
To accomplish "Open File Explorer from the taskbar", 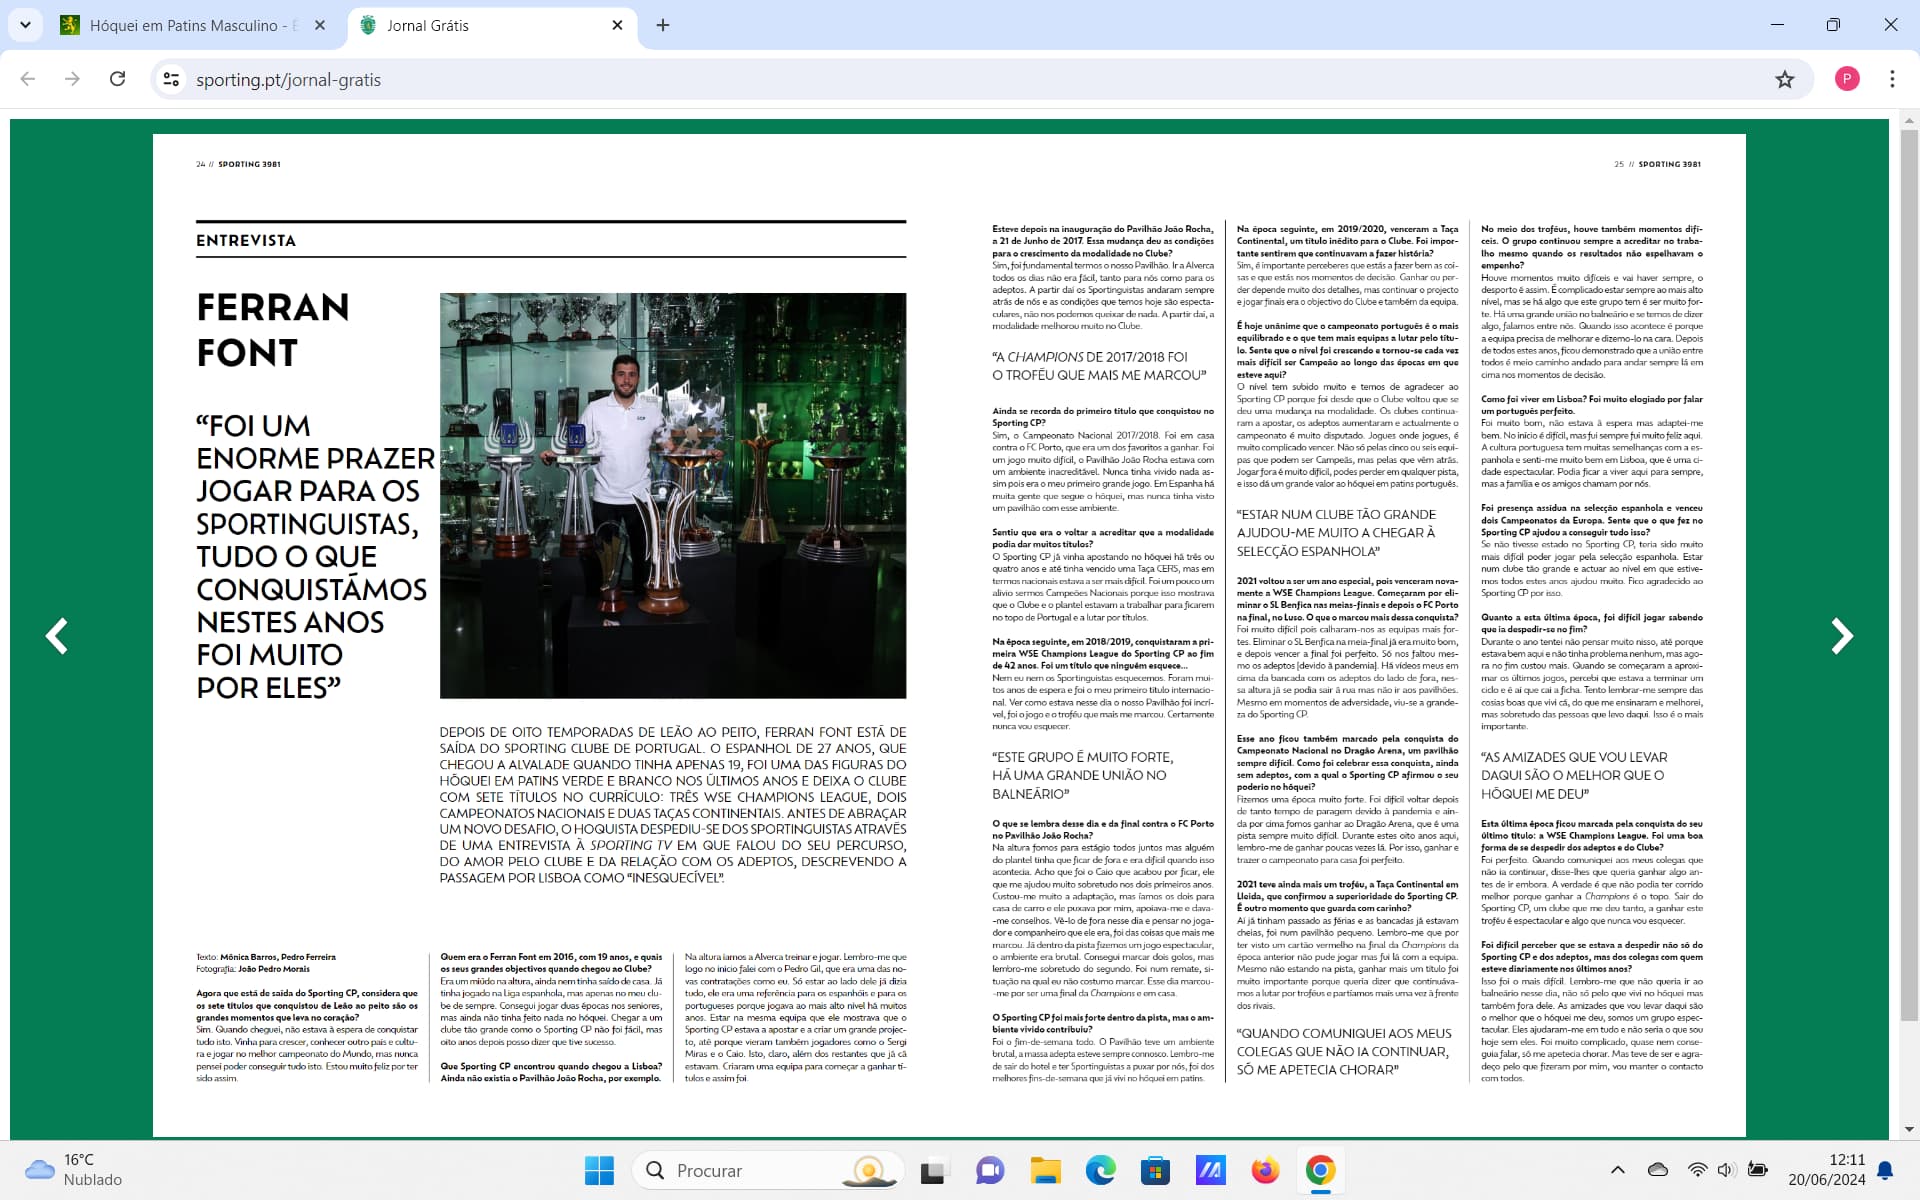I will pos(1045,1170).
